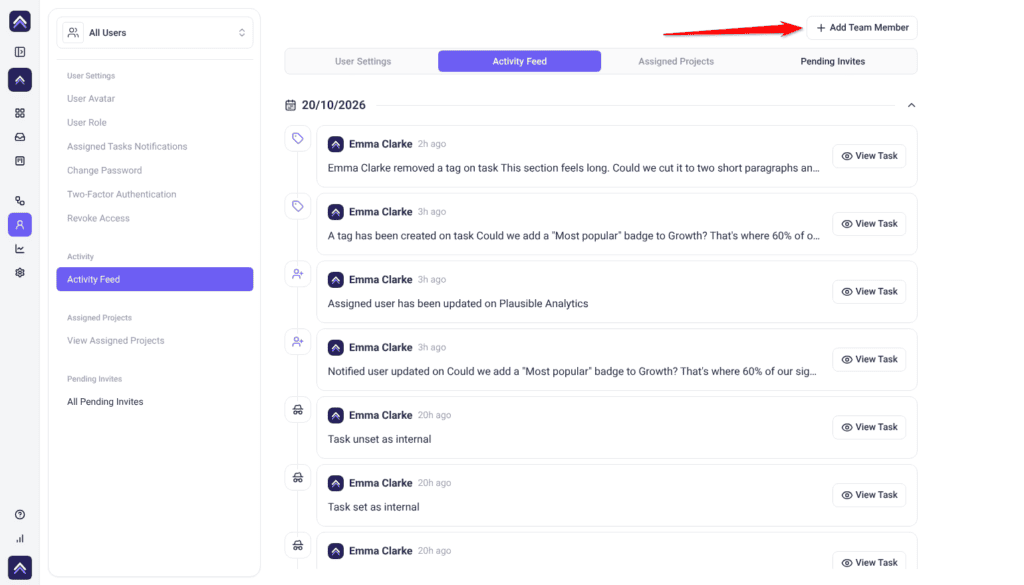This screenshot has width=1024, height=585.
Task: Select Revoke Access in left menu
Action: (98, 218)
